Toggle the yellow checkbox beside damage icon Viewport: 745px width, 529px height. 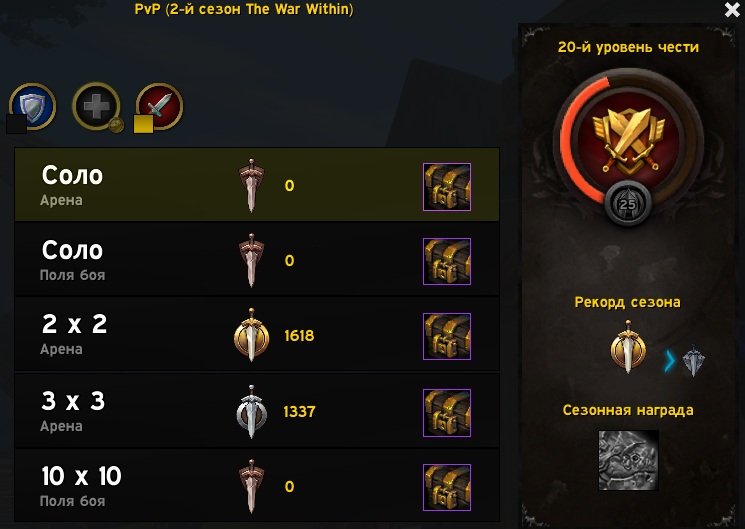click(143, 125)
